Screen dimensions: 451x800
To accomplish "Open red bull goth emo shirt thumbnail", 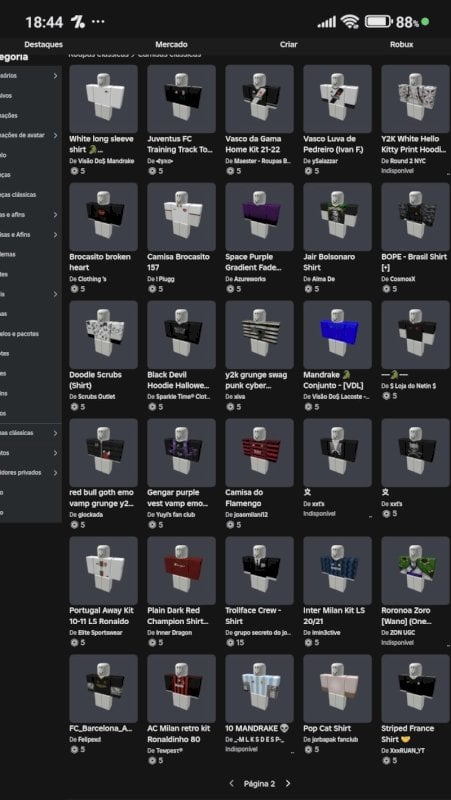I will [x=104, y=453].
